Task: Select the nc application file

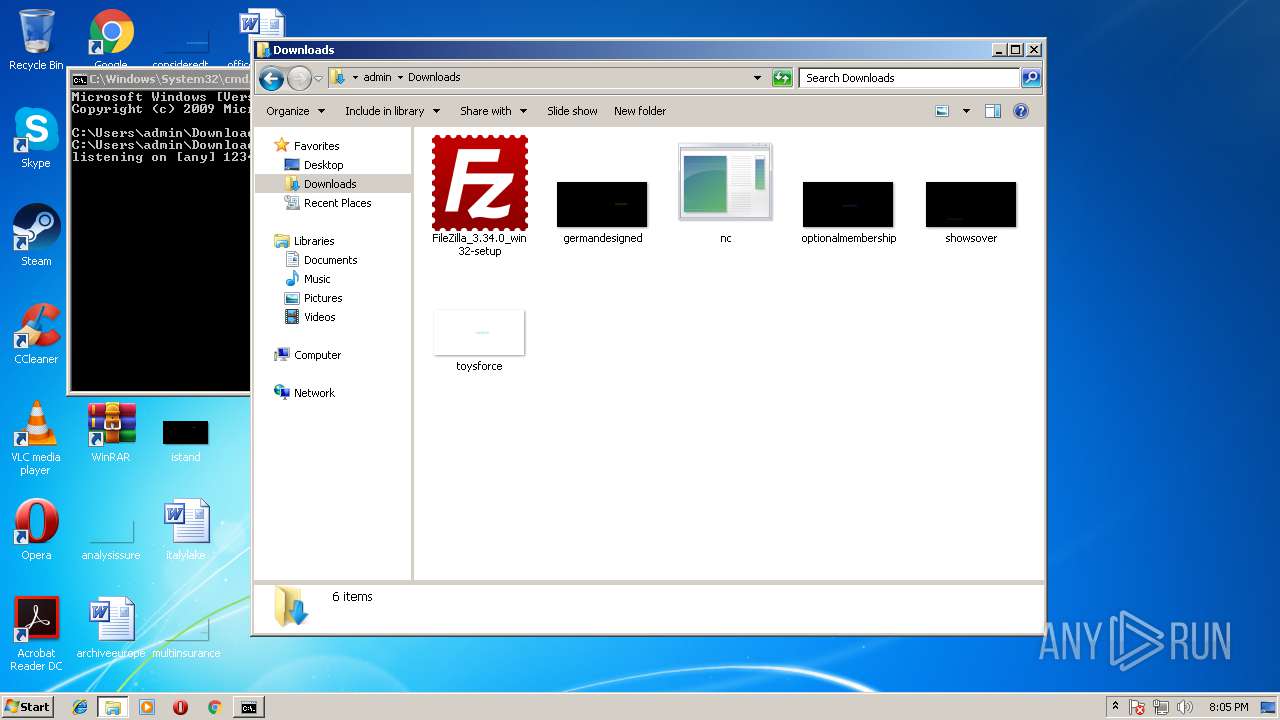Action: pos(726,182)
